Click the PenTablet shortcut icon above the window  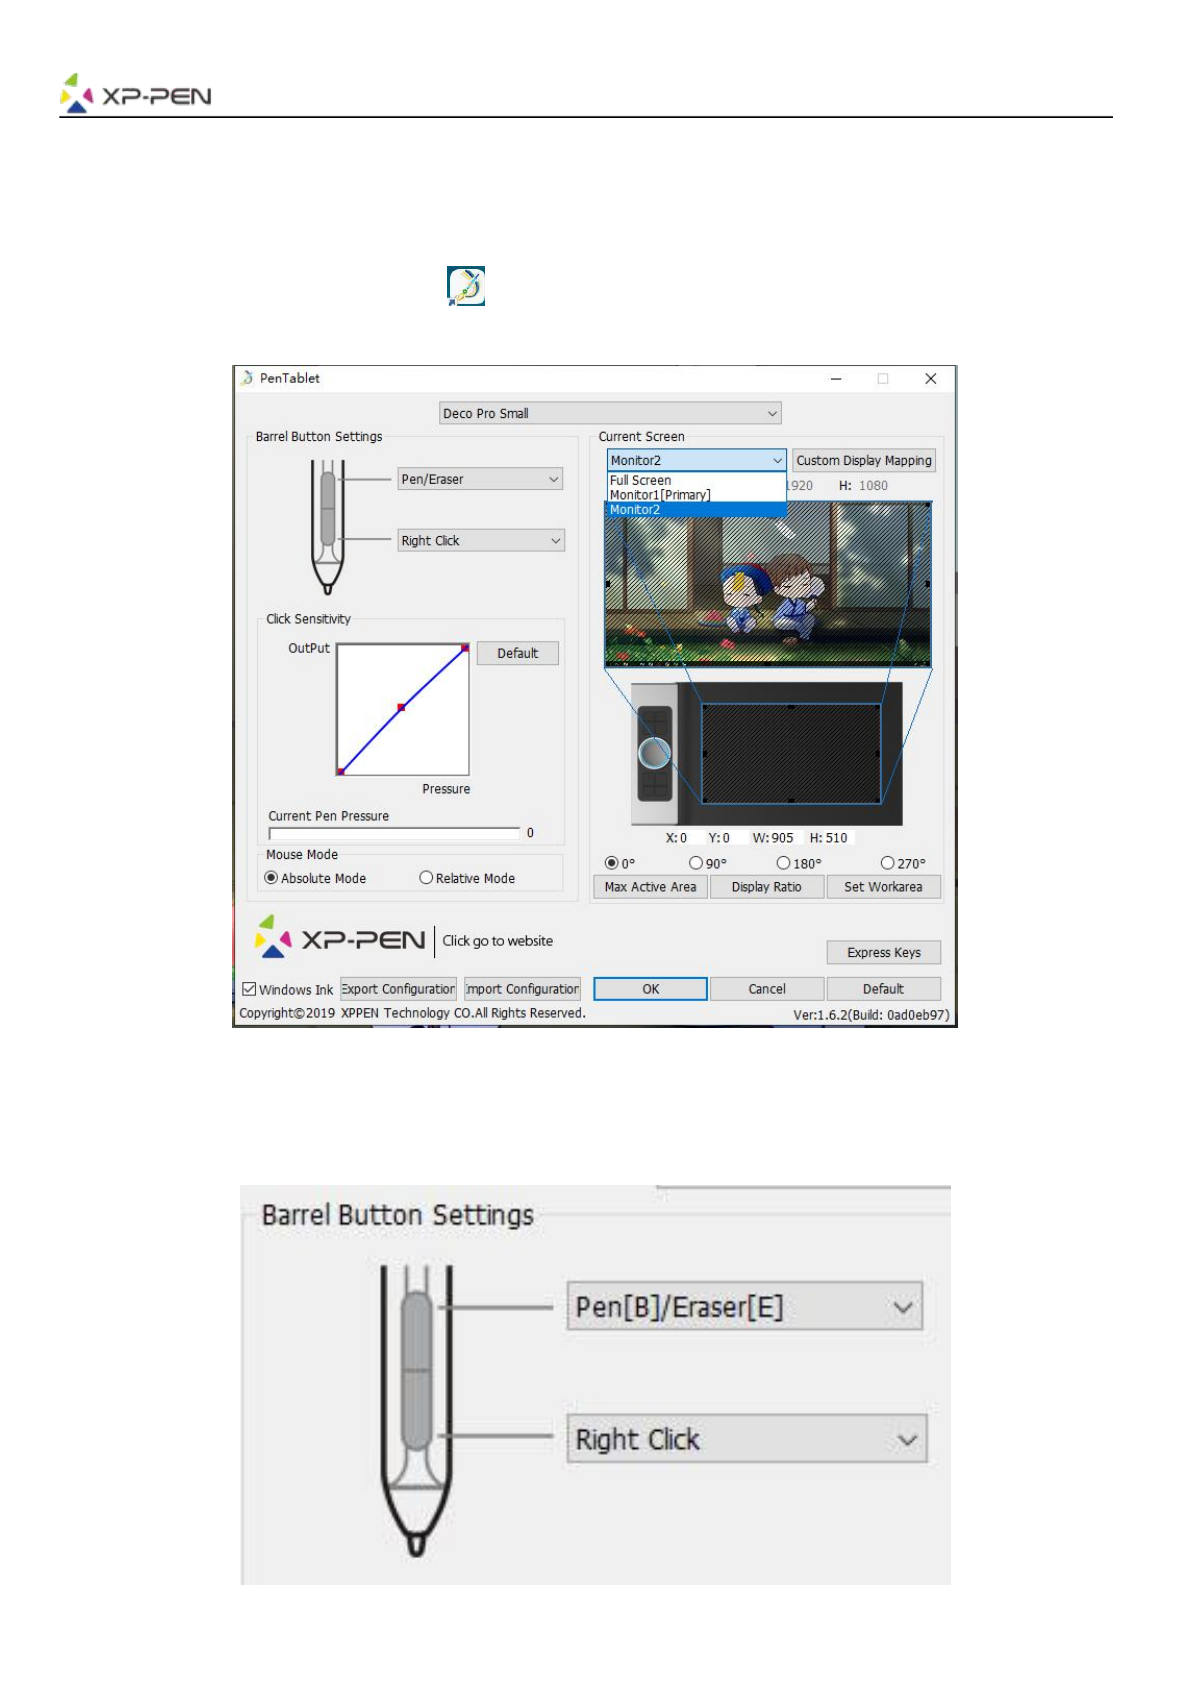point(466,286)
